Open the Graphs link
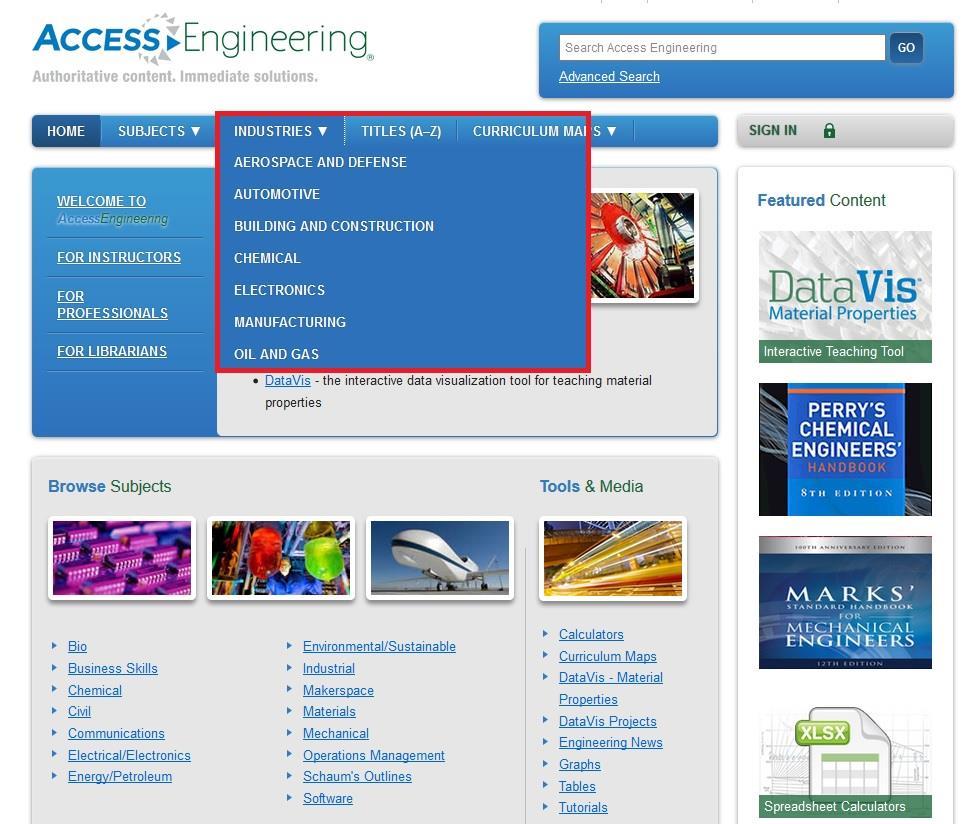 click(x=580, y=764)
